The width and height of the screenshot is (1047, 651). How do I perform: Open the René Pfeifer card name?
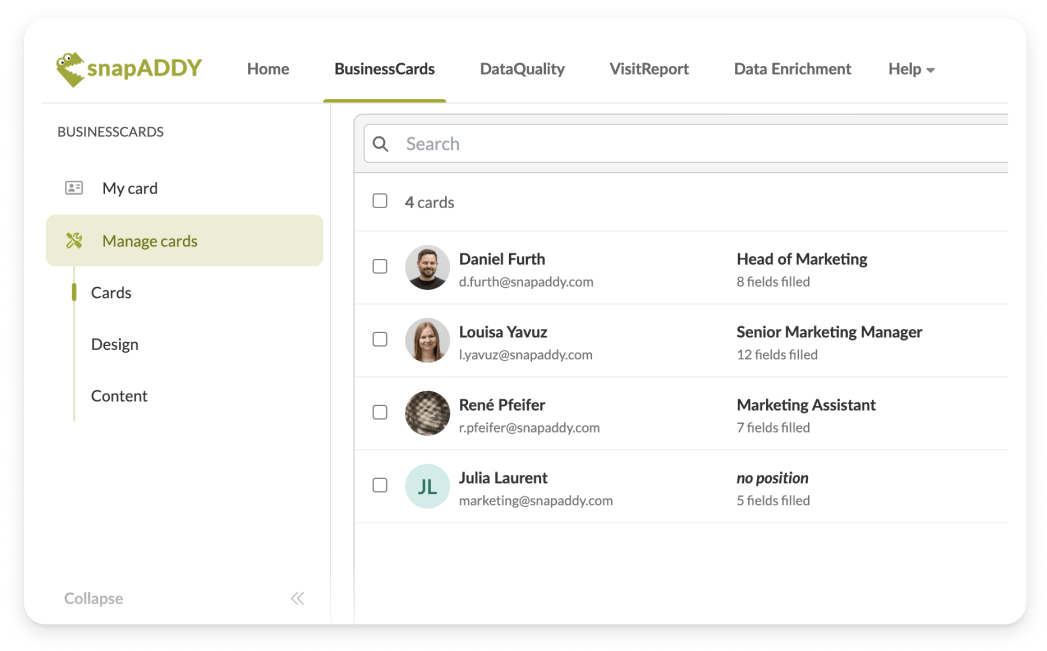click(502, 405)
